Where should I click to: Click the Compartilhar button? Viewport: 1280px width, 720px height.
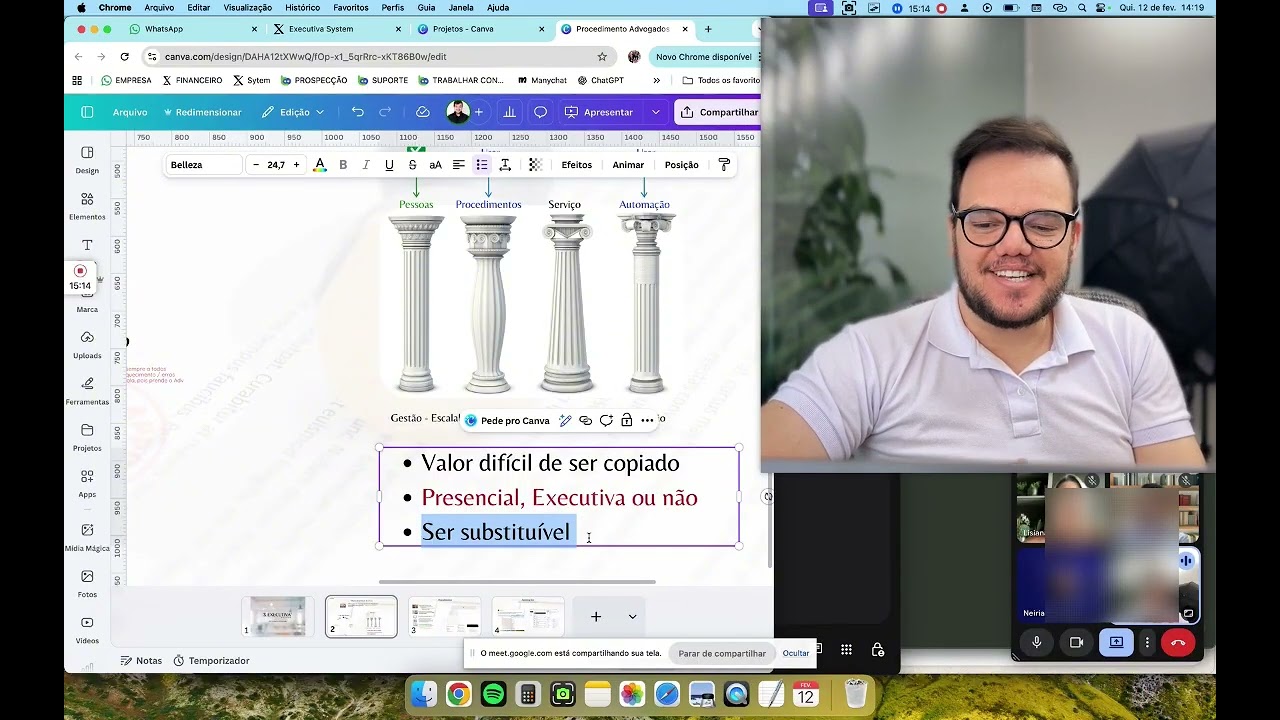(718, 112)
